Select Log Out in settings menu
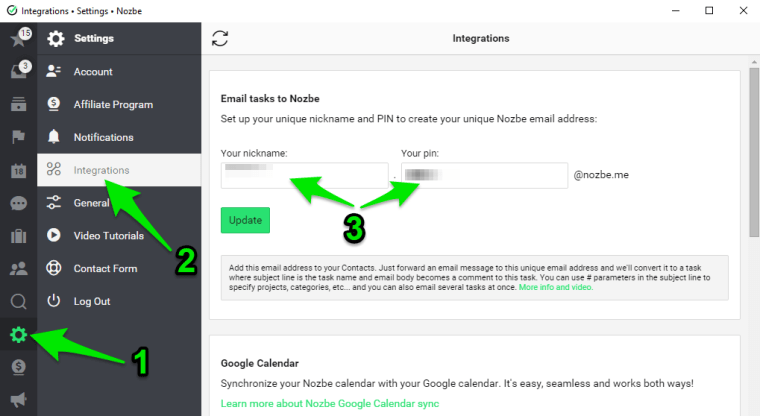 click(91, 301)
